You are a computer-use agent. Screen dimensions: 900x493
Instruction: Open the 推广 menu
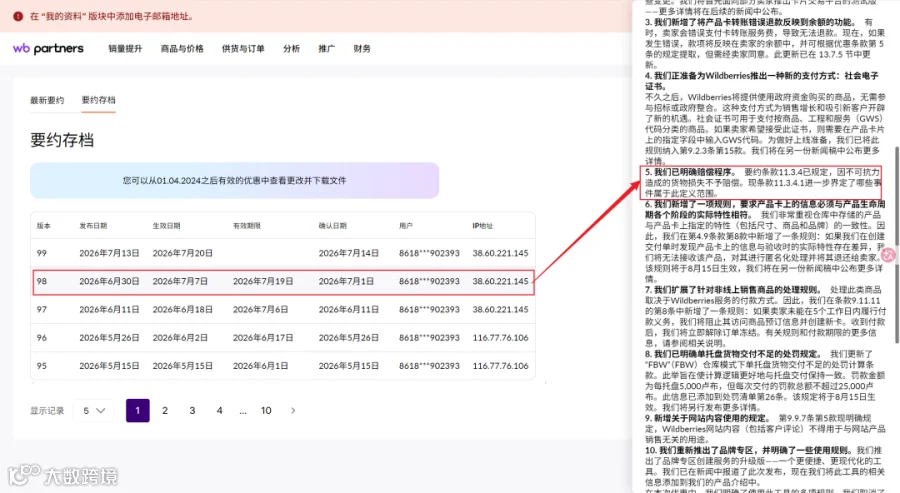point(327,49)
